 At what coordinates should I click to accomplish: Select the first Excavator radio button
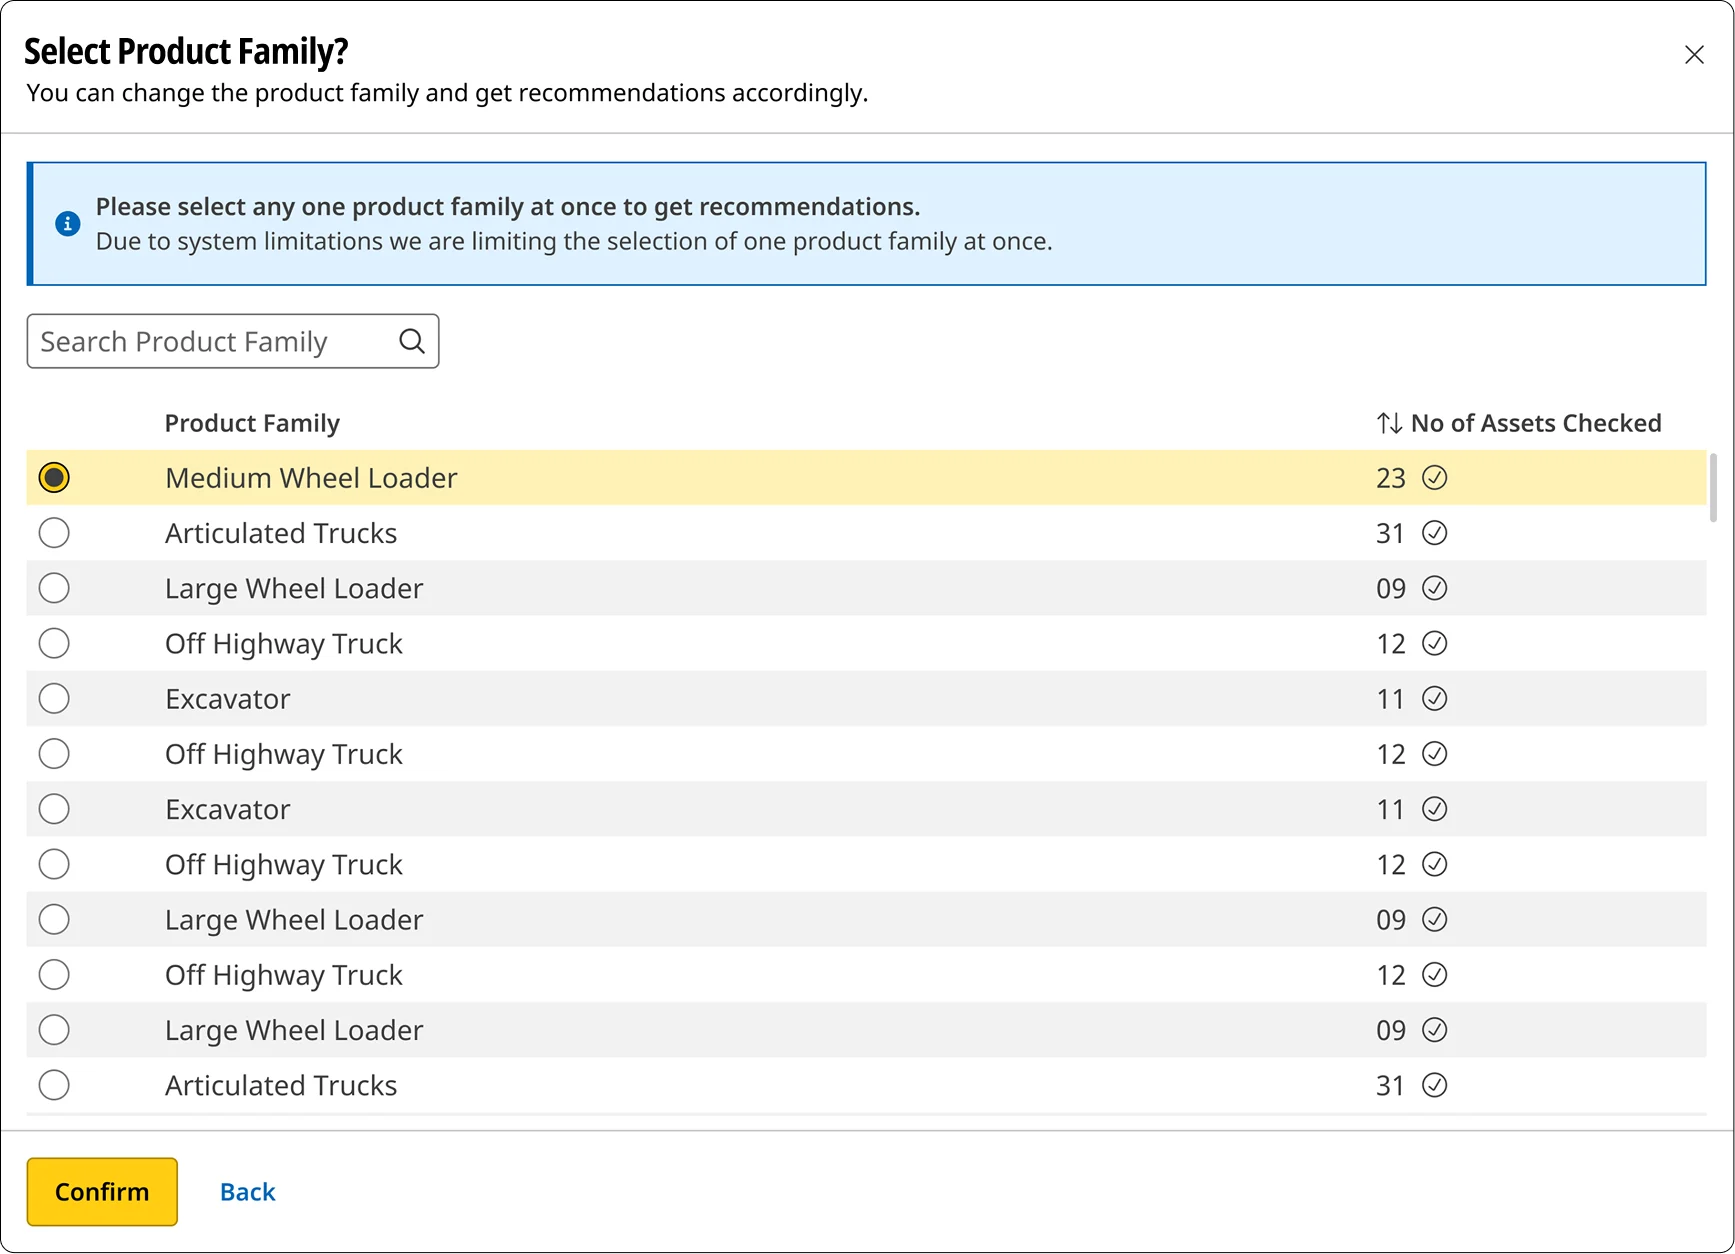pyautogui.click(x=54, y=698)
